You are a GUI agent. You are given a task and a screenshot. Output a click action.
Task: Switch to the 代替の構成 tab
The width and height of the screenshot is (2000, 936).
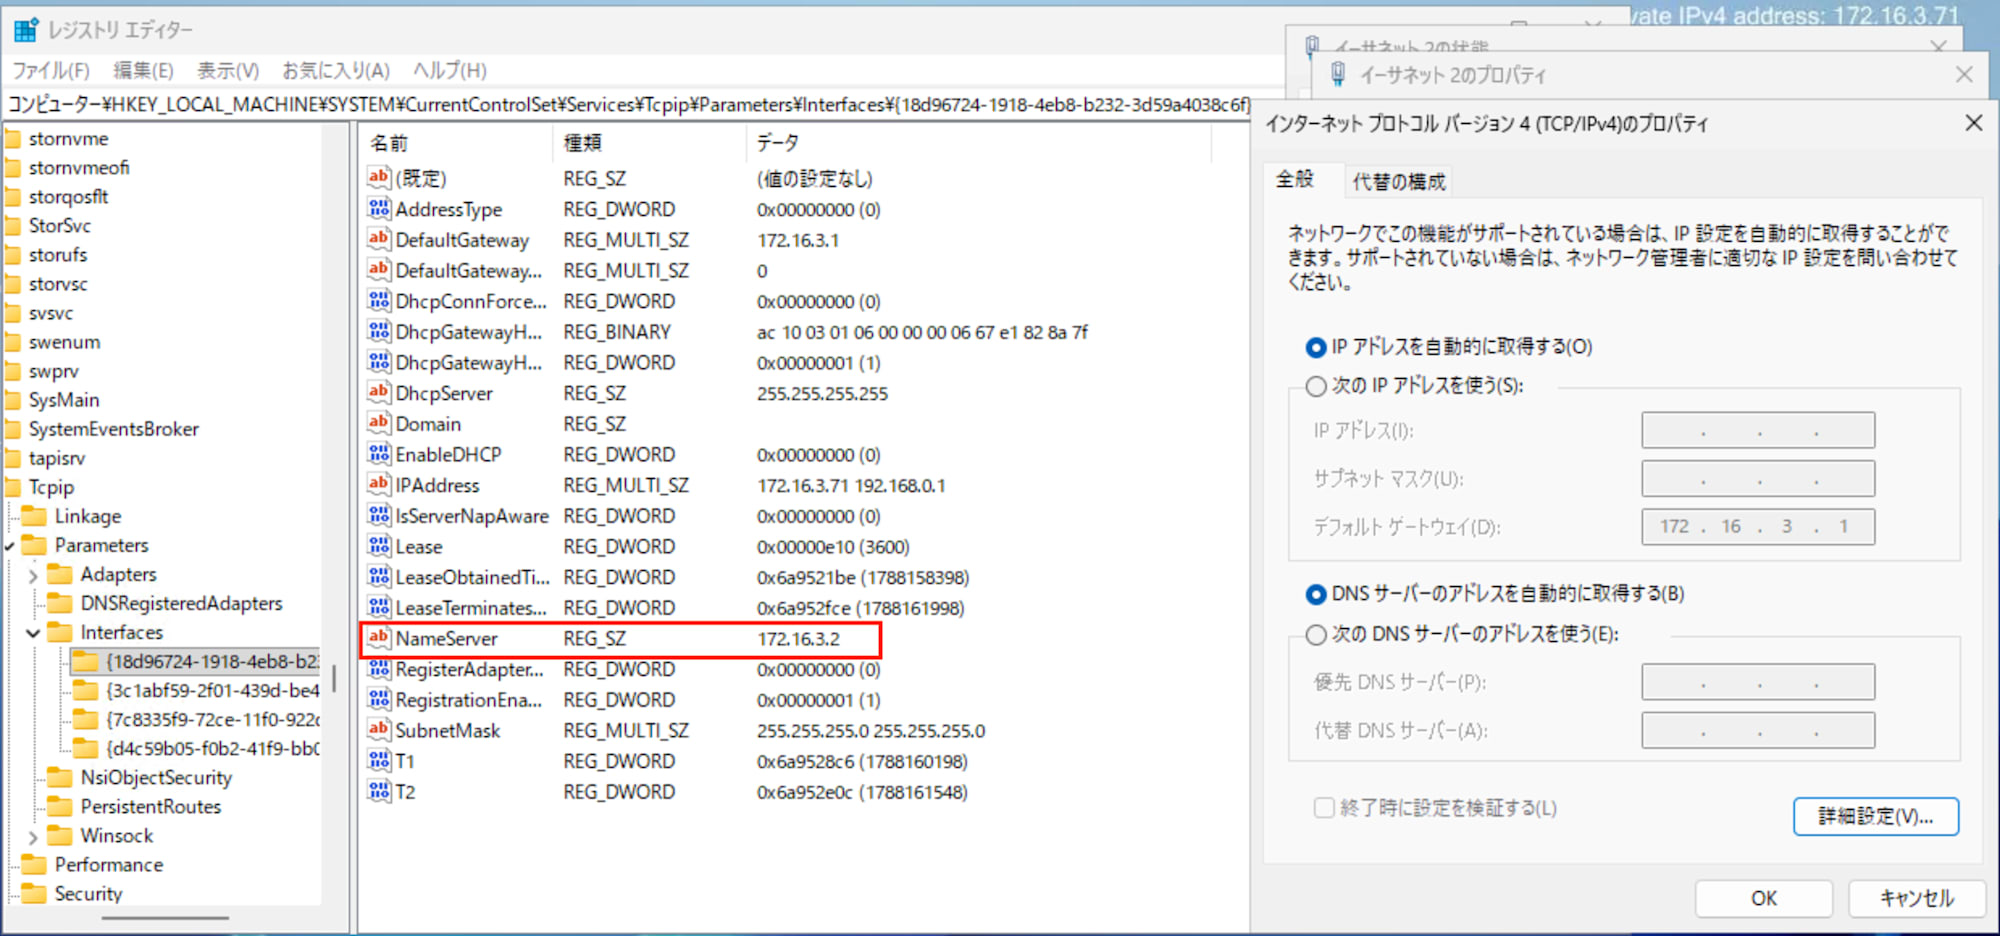click(x=1399, y=181)
